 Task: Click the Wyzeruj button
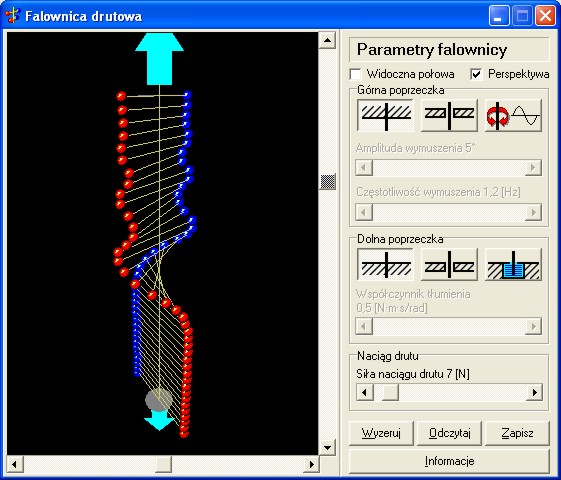(x=381, y=433)
